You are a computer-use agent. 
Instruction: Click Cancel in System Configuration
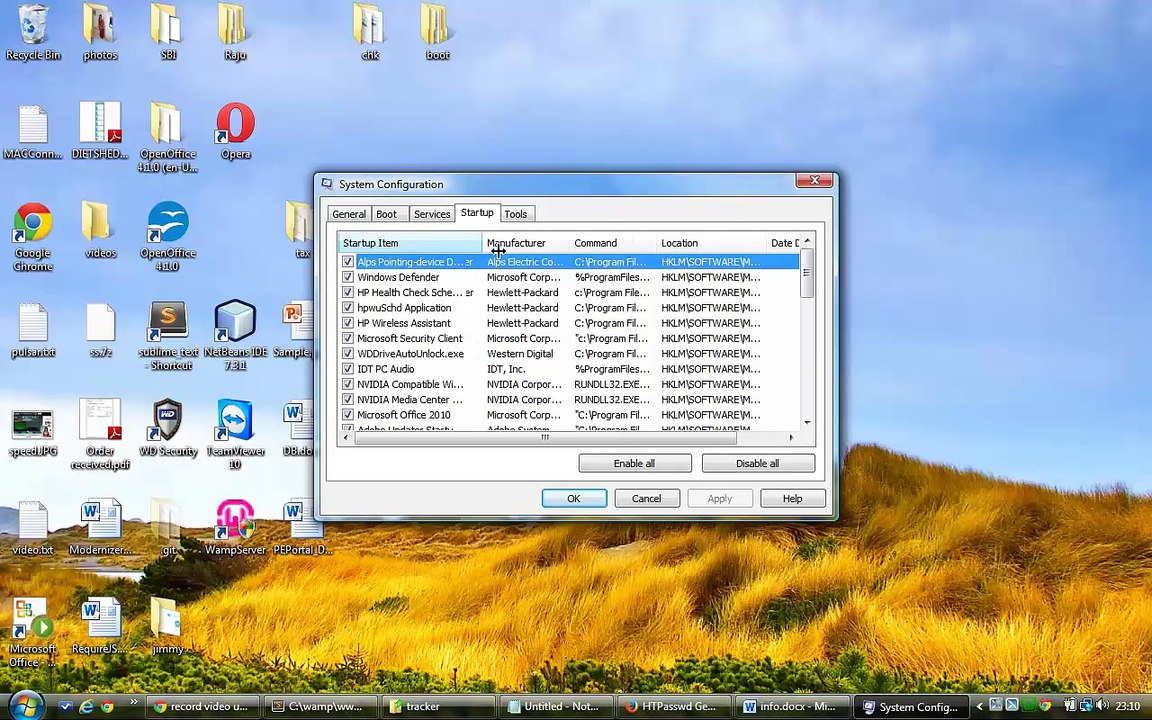click(647, 498)
